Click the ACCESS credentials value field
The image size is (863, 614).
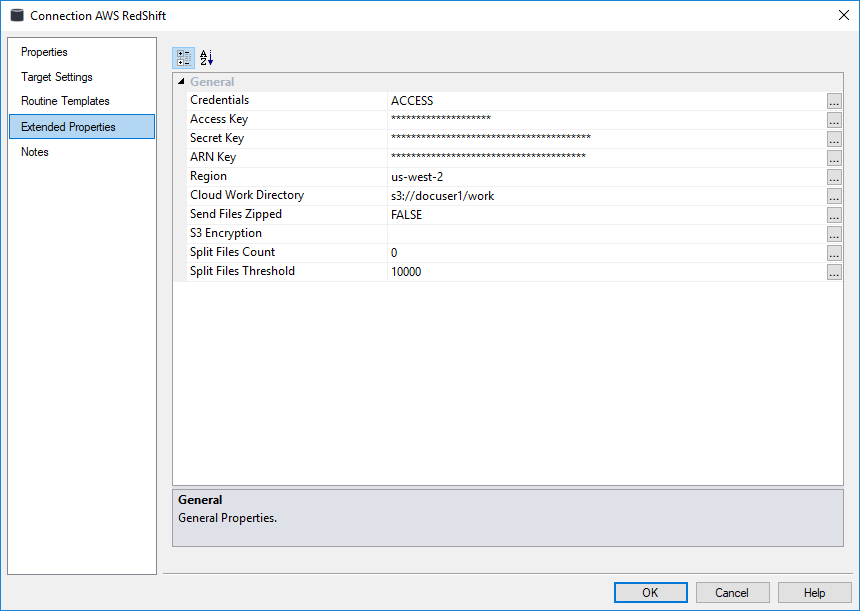(607, 101)
